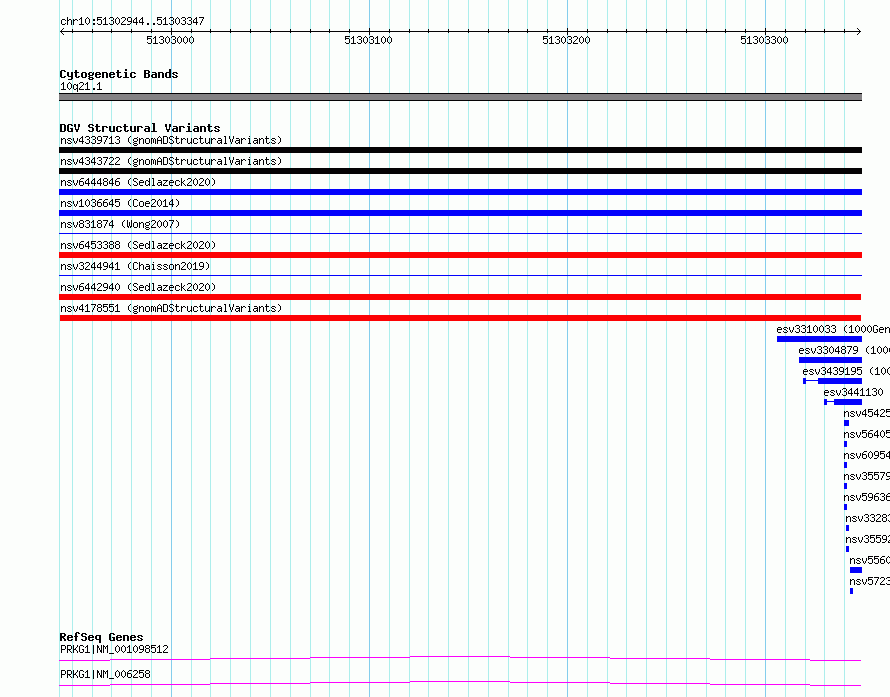The image size is (890, 697).
Task: Open variant nsv4339713 (gnomADStructuralVariants) label
Action: 171,140
